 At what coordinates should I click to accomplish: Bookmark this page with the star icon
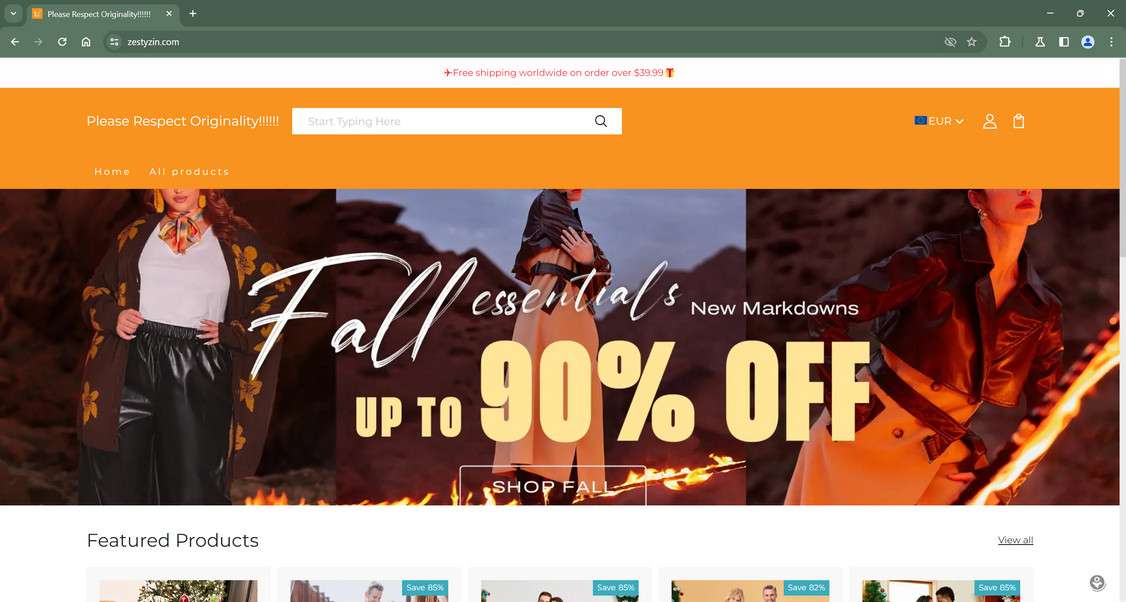972,42
